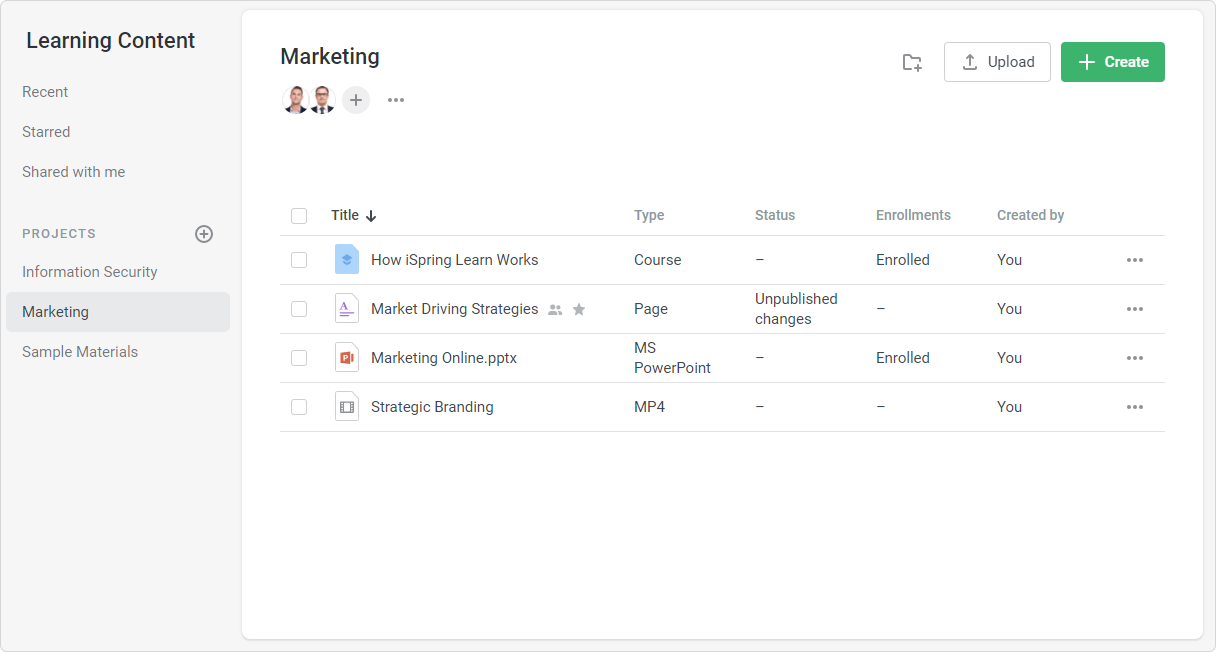Check the How iSpring Learn Works checkbox
The image size is (1216, 652).
(299, 260)
